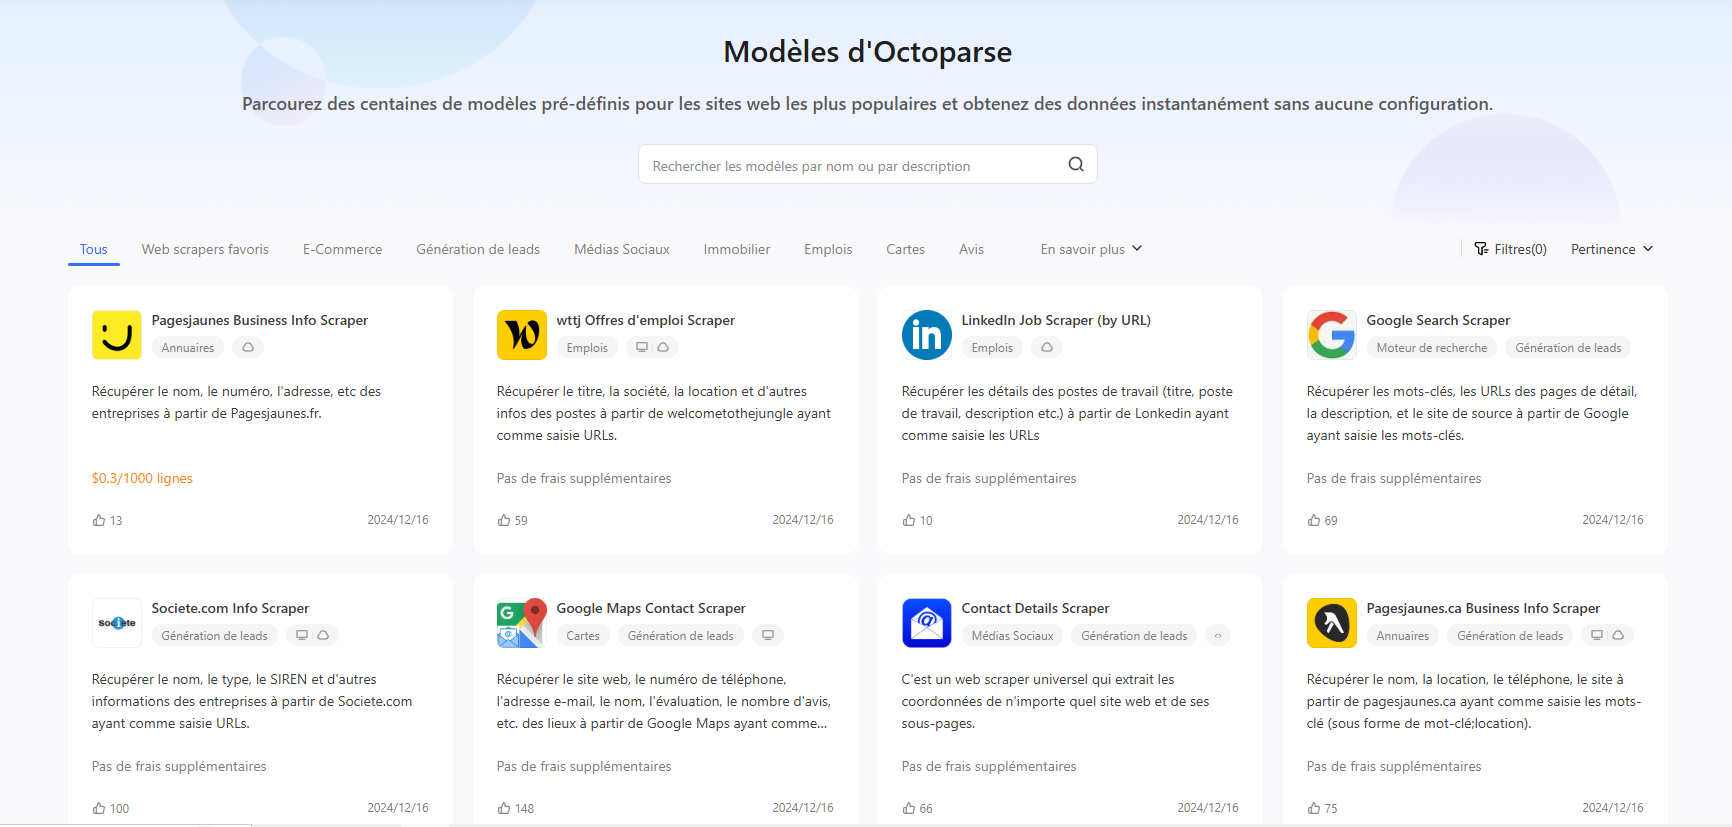This screenshot has height=827, width=1732.
Task: Click thumbs-up on Pagesjaunes.ca Business Info Scraper
Action: tap(1314, 808)
